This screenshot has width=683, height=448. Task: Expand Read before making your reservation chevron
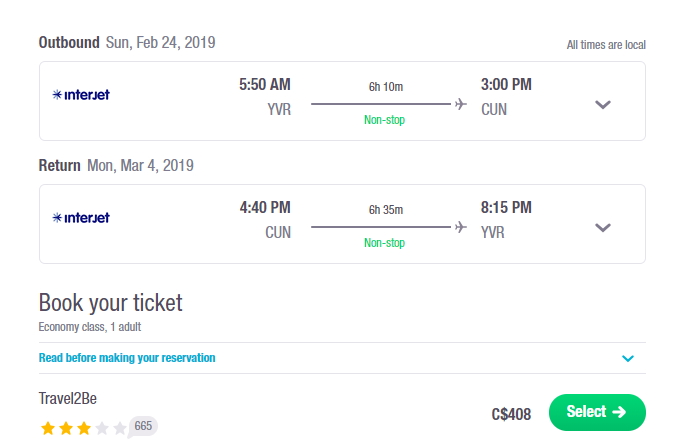click(628, 358)
